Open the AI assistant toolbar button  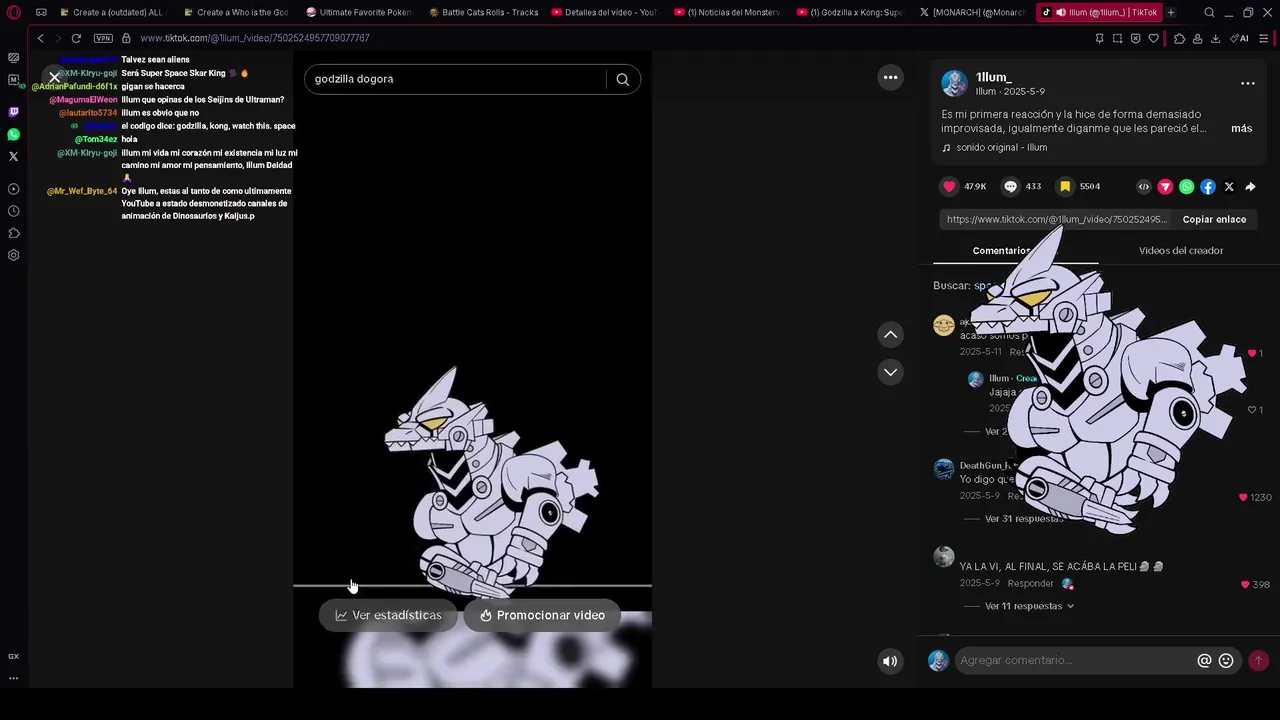(1239, 38)
